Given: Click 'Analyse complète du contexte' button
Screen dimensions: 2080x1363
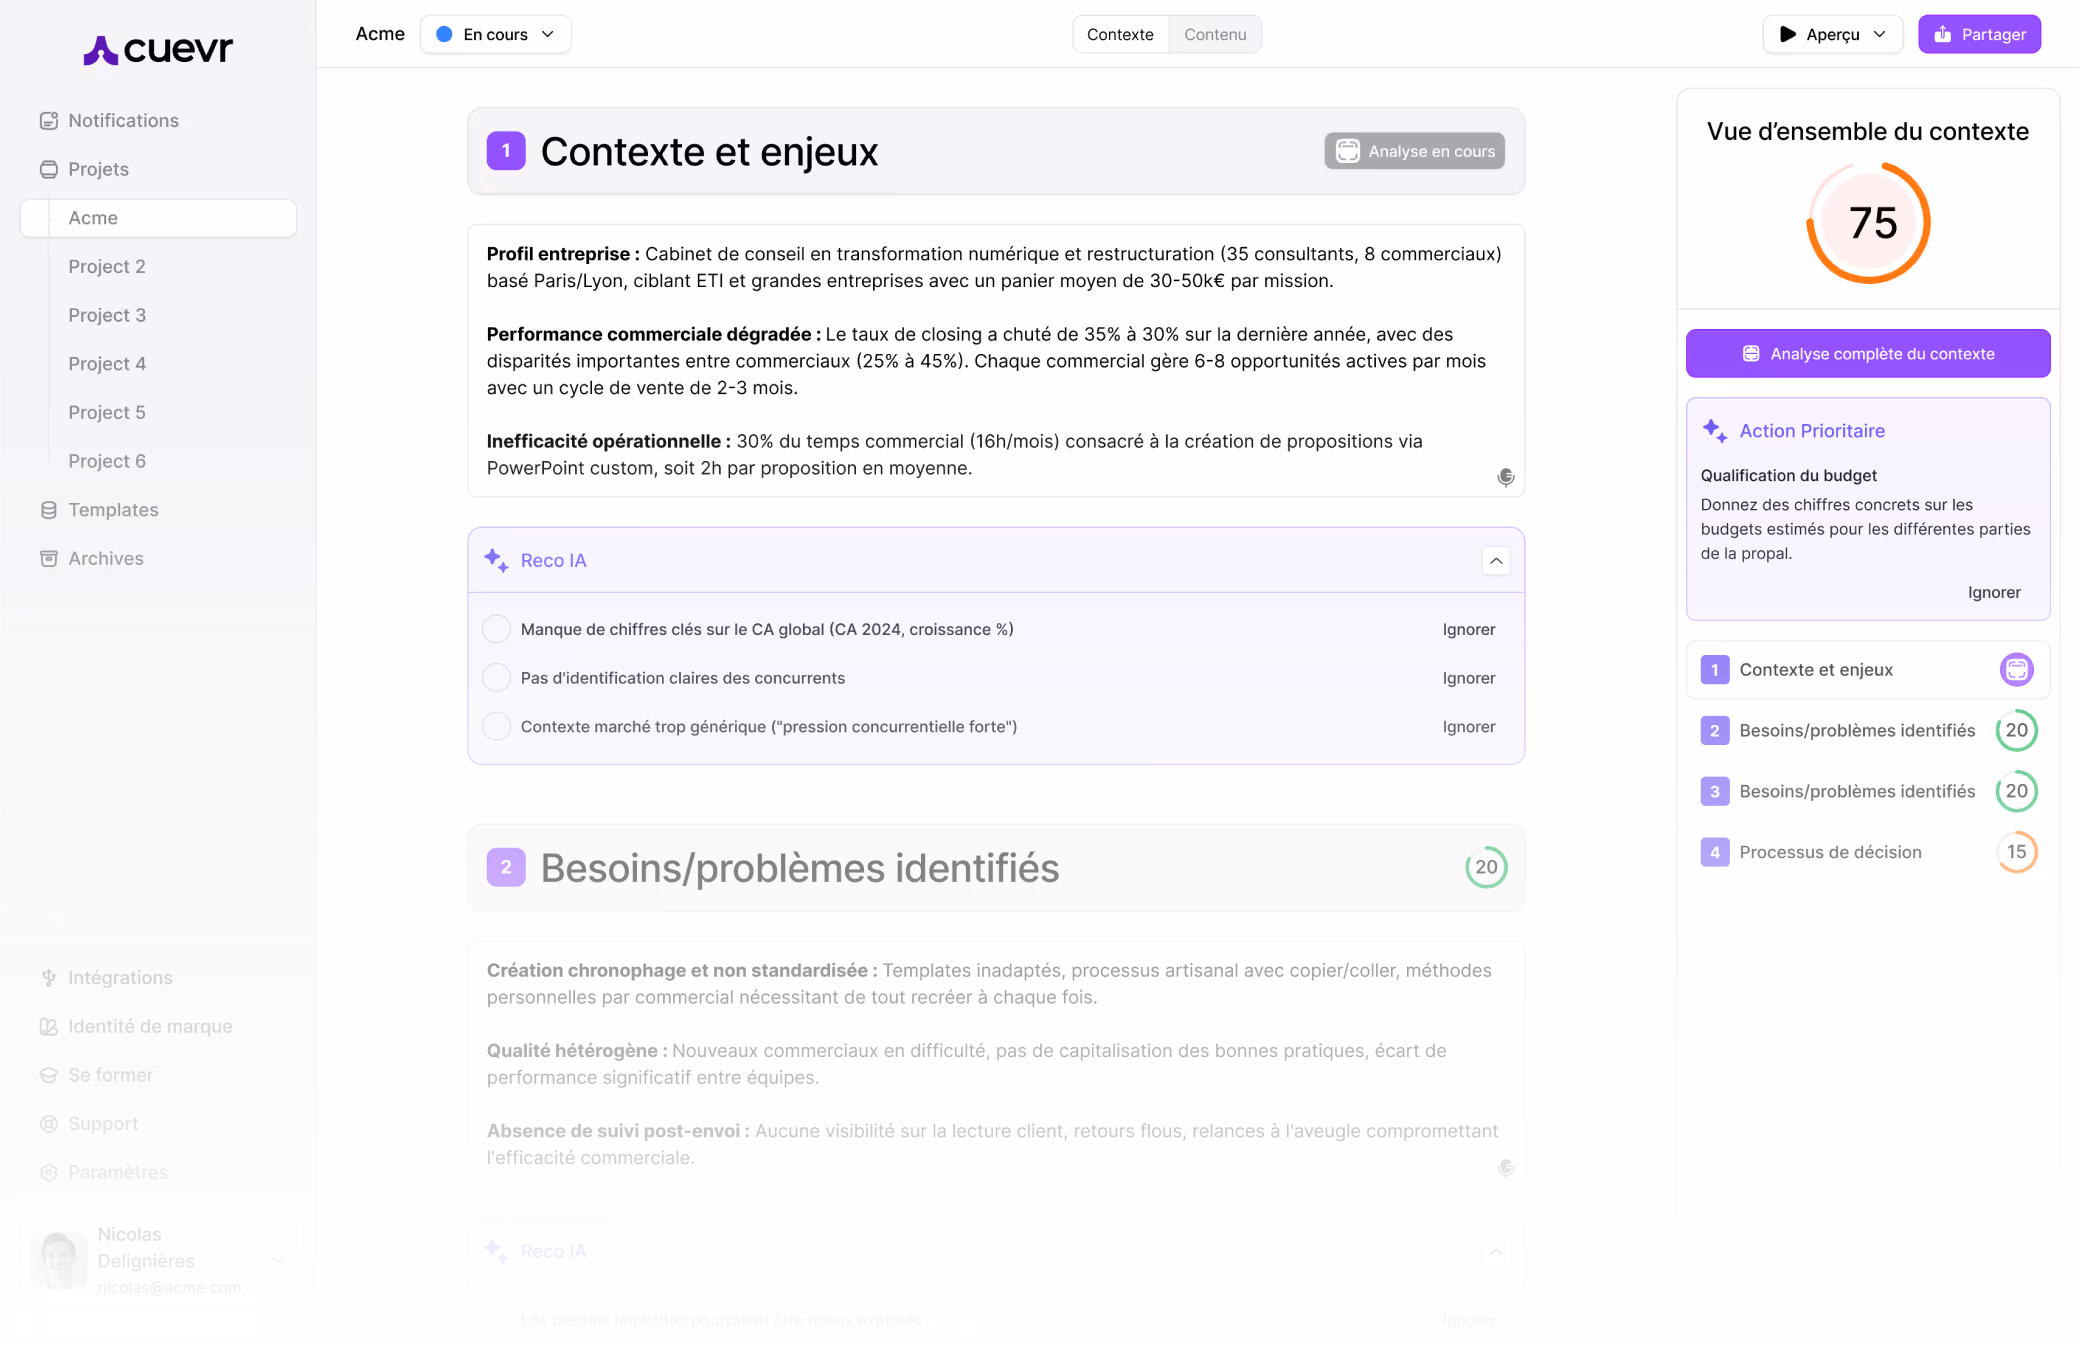Looking at the screenshot, I should tap(1867, 354).
